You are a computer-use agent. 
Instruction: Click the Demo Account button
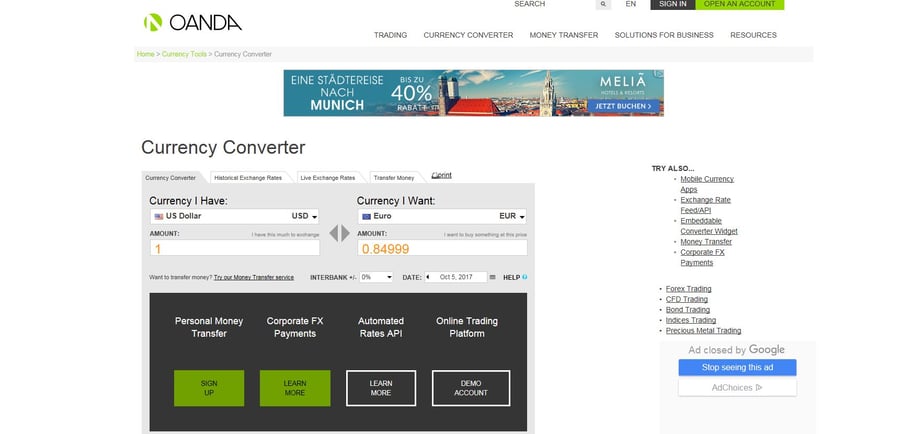point(471,388)
